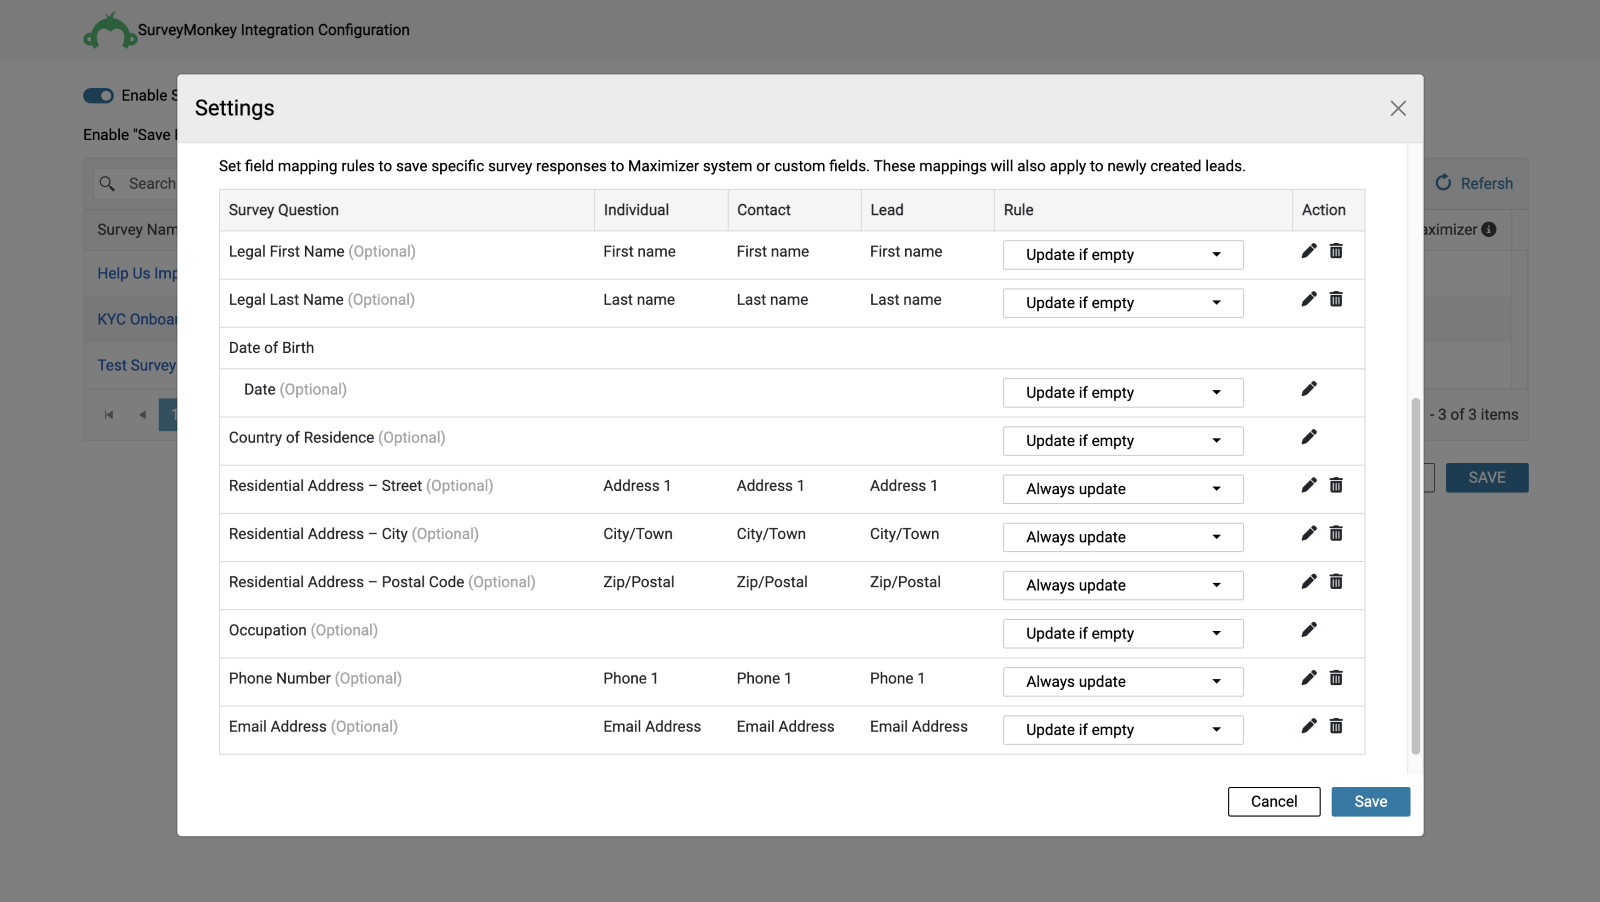Delete the Postal Code mapping
The height and width of the screenshot is (902, 1600).
(x=1336, y=581)
